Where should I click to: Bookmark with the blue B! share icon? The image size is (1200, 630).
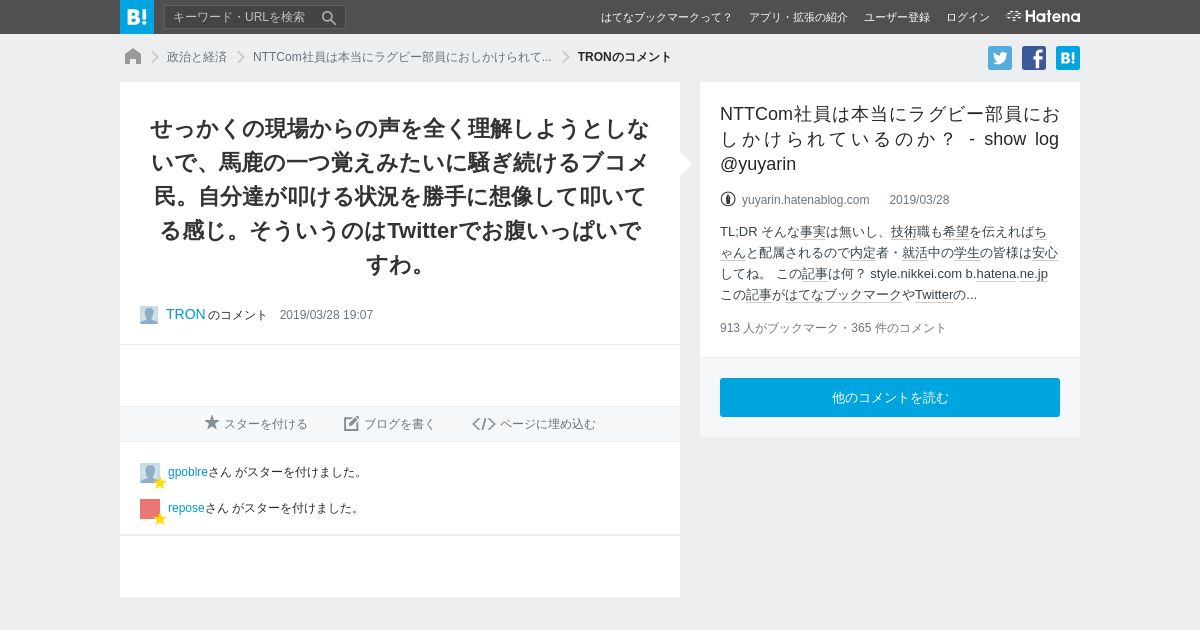[x=1068, y=58]
